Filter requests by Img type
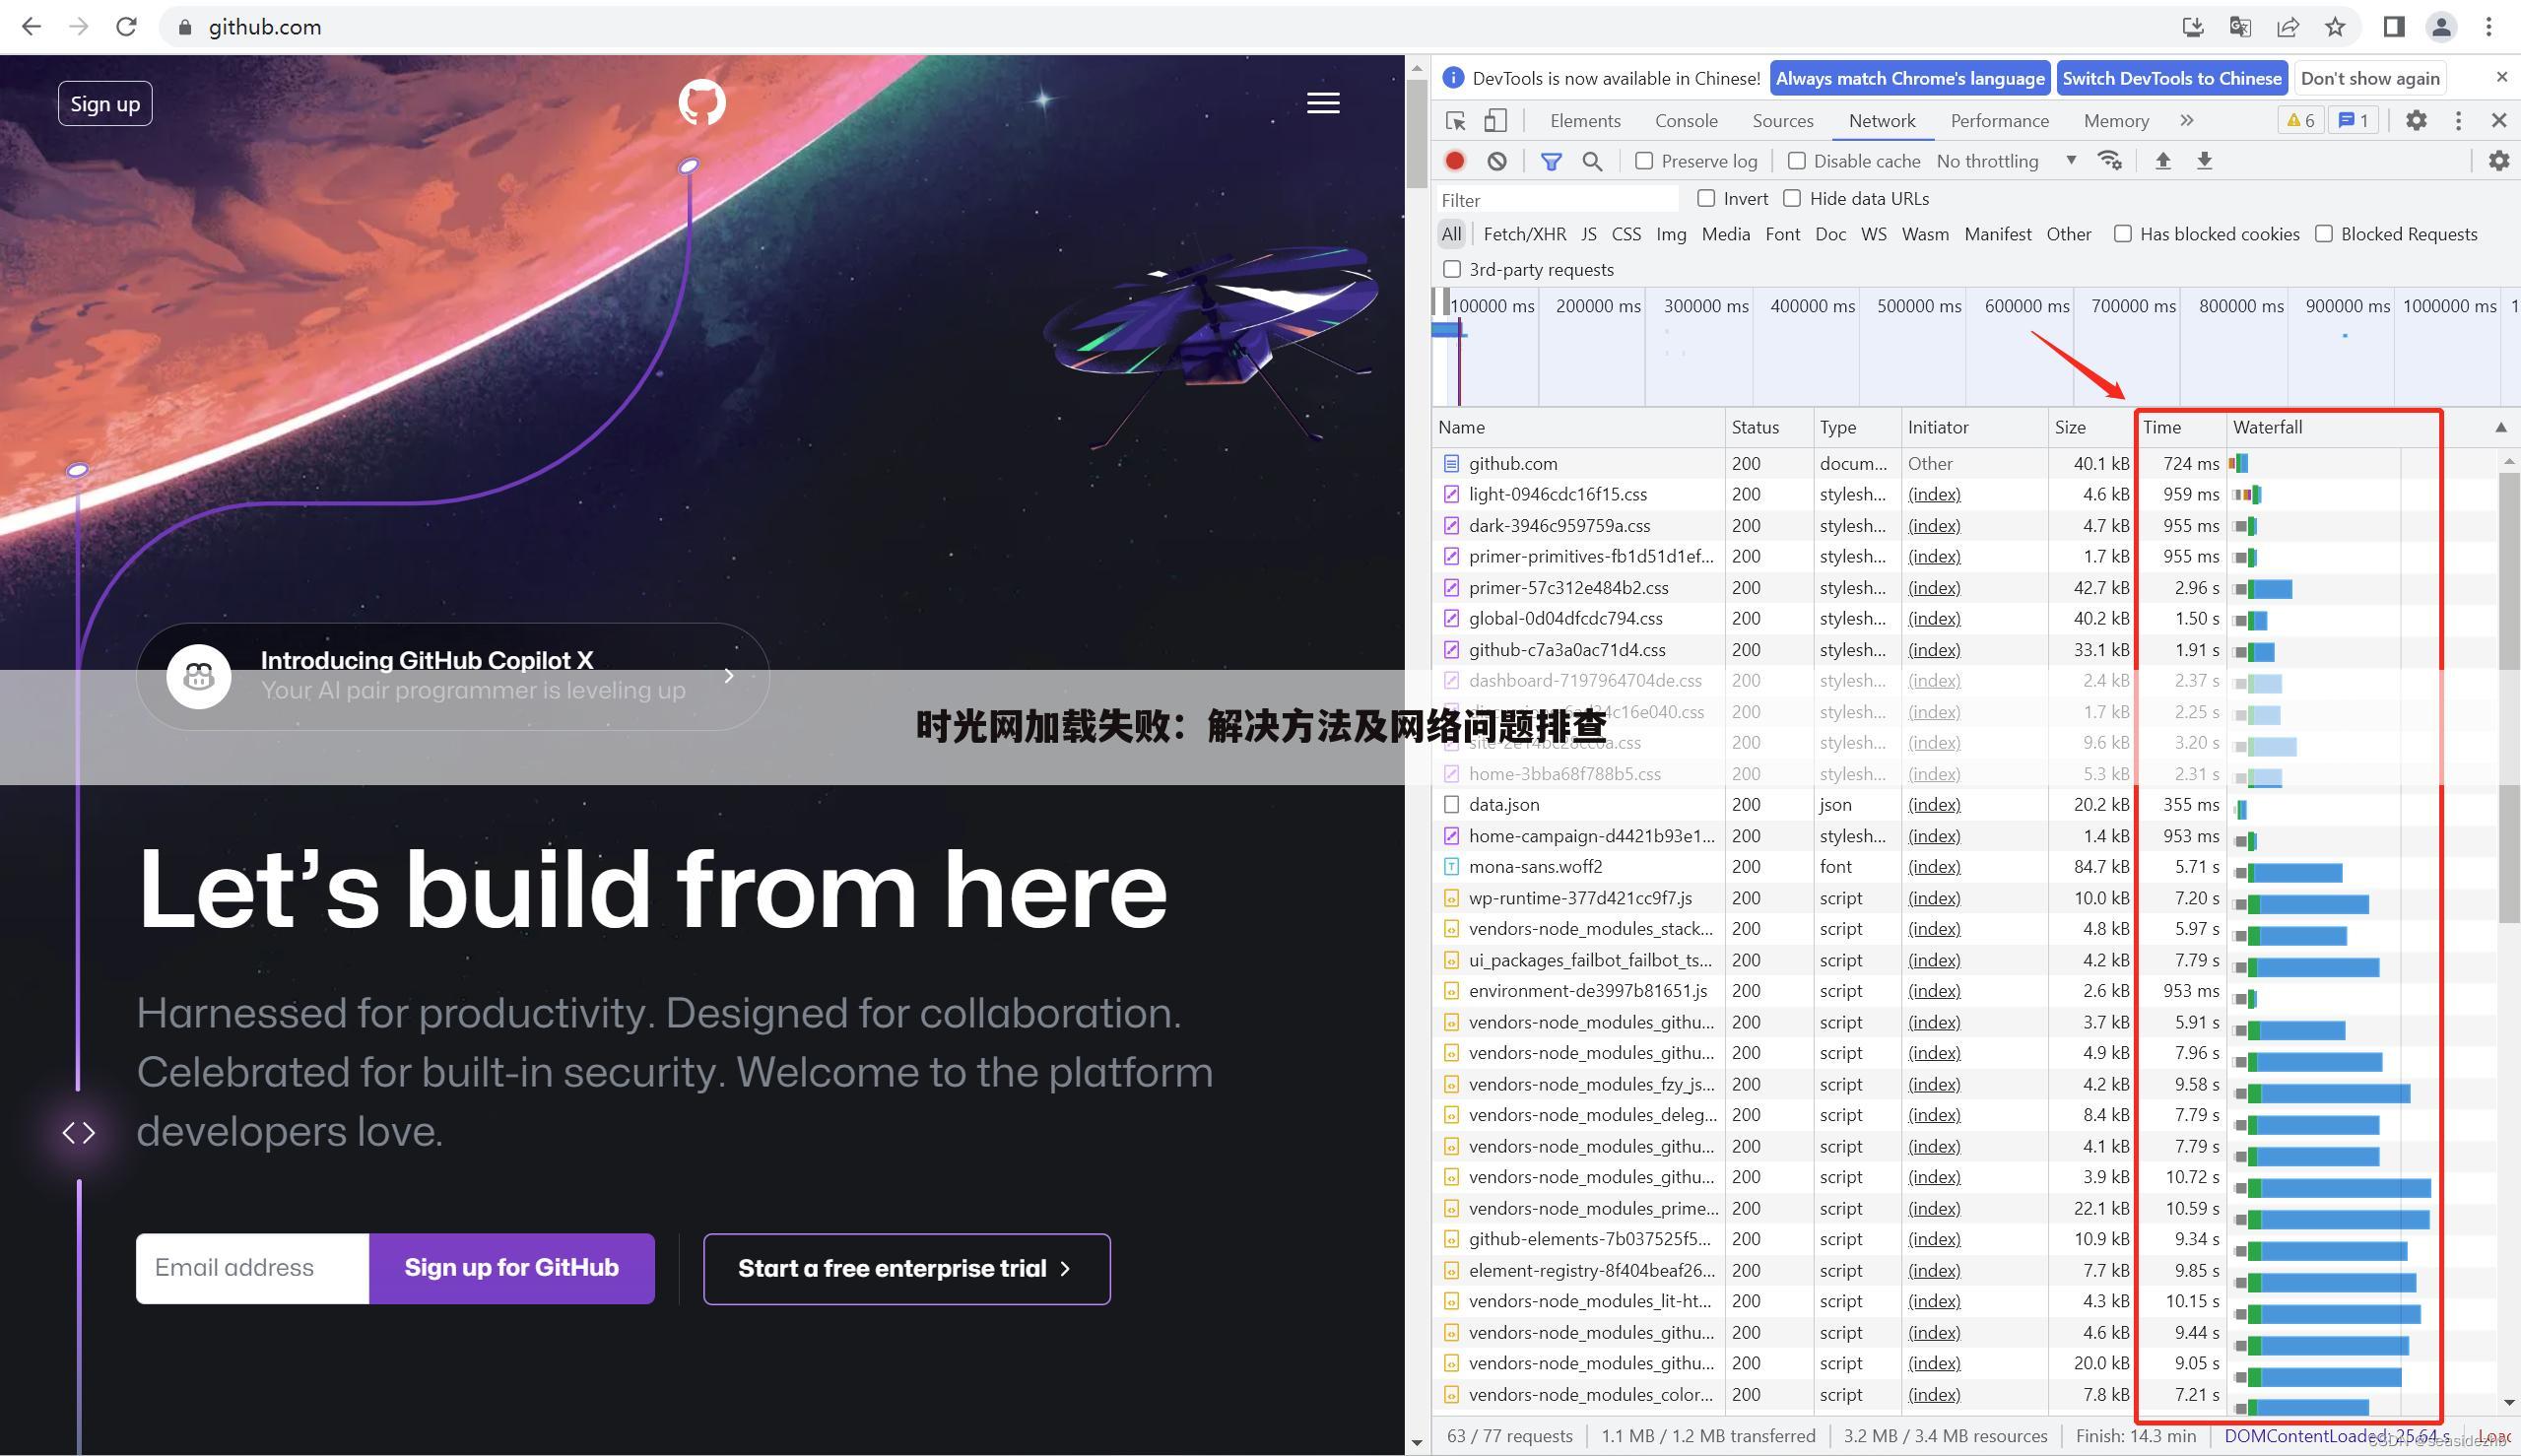Image resolution: width=2521 pixels, height=1456 pixels. 1671,234
